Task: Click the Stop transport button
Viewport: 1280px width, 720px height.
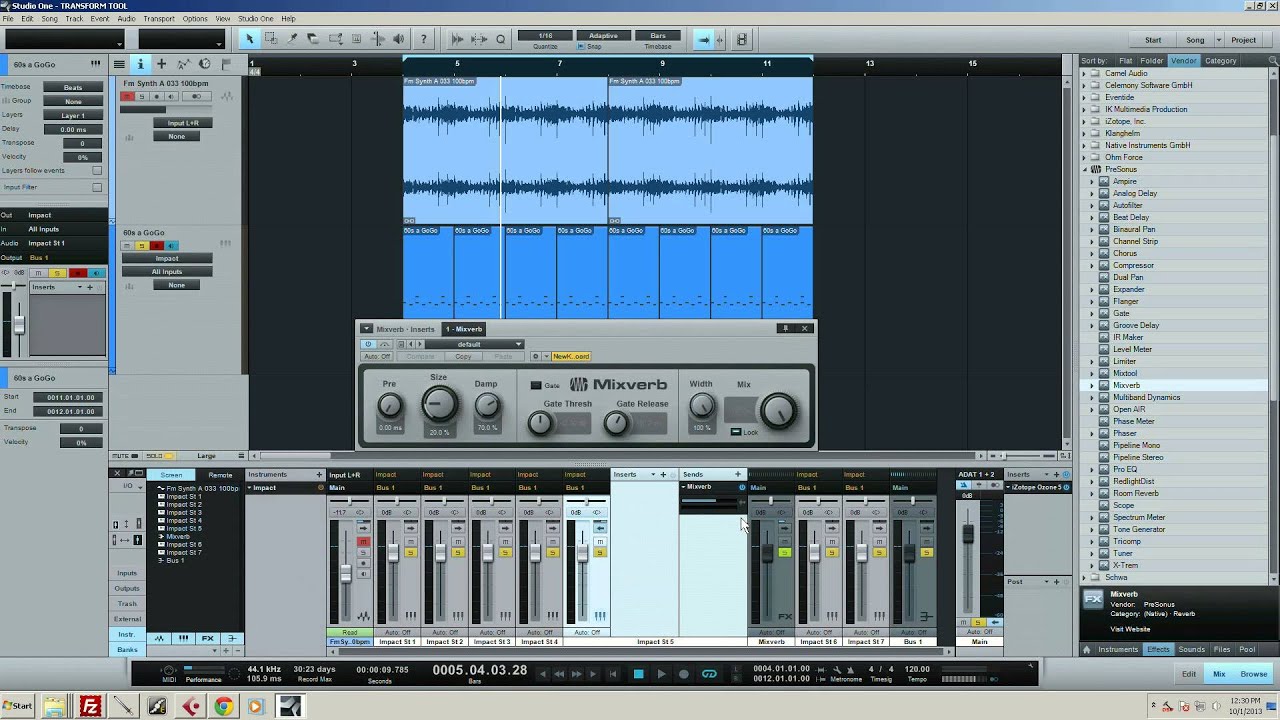Action: [638, 674]
